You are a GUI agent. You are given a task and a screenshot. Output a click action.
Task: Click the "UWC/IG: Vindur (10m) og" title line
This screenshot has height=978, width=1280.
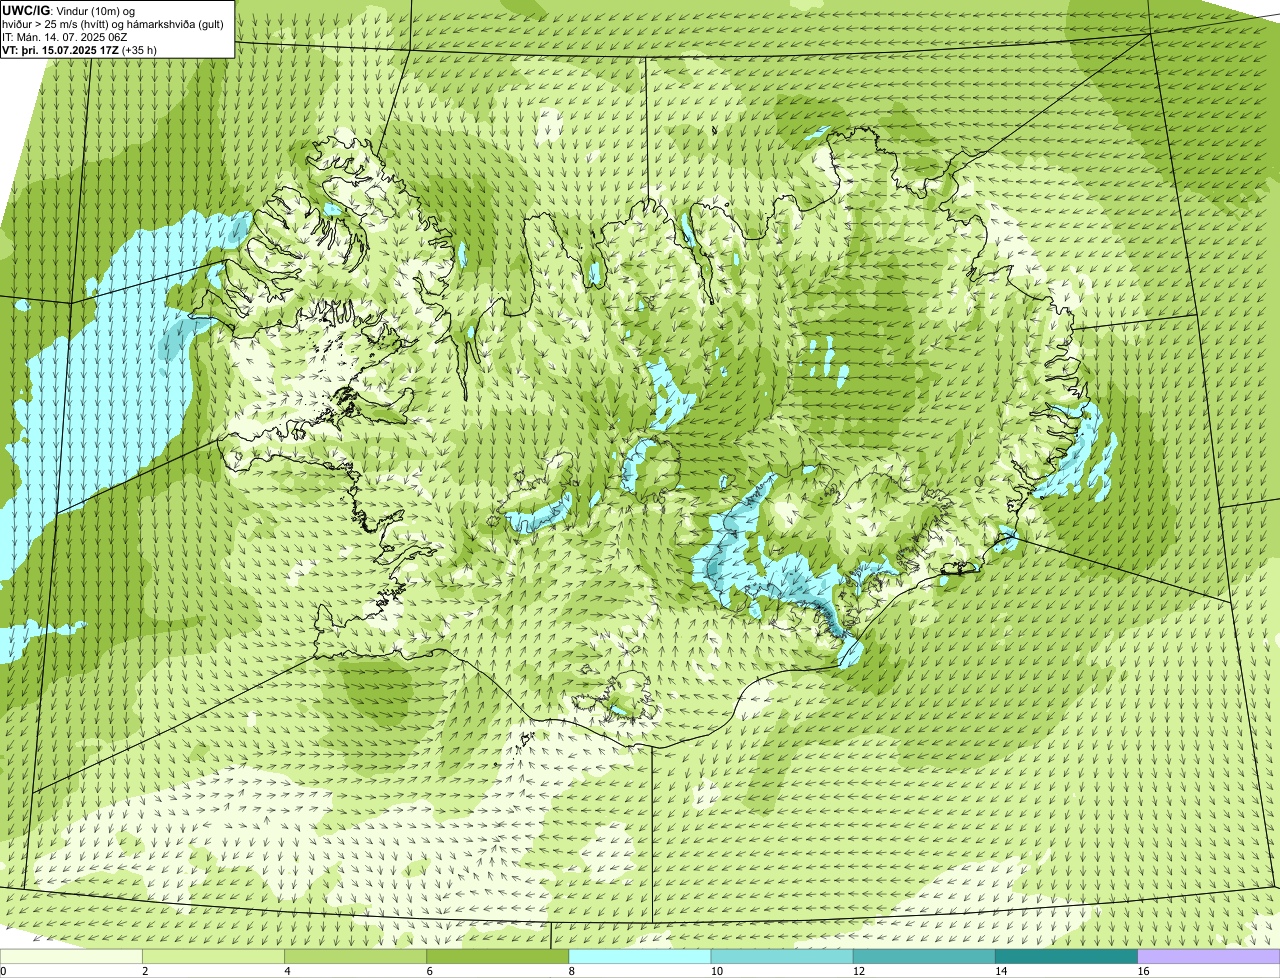[x=69, y=10]
